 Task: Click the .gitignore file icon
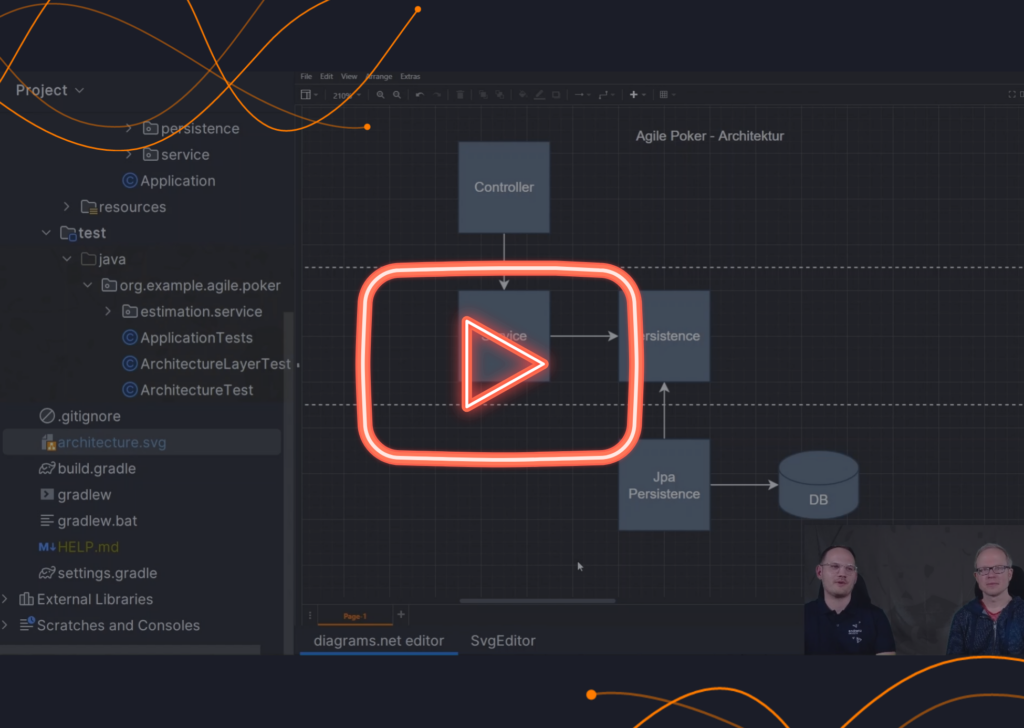pyautogui.click(x=47, y=415)
